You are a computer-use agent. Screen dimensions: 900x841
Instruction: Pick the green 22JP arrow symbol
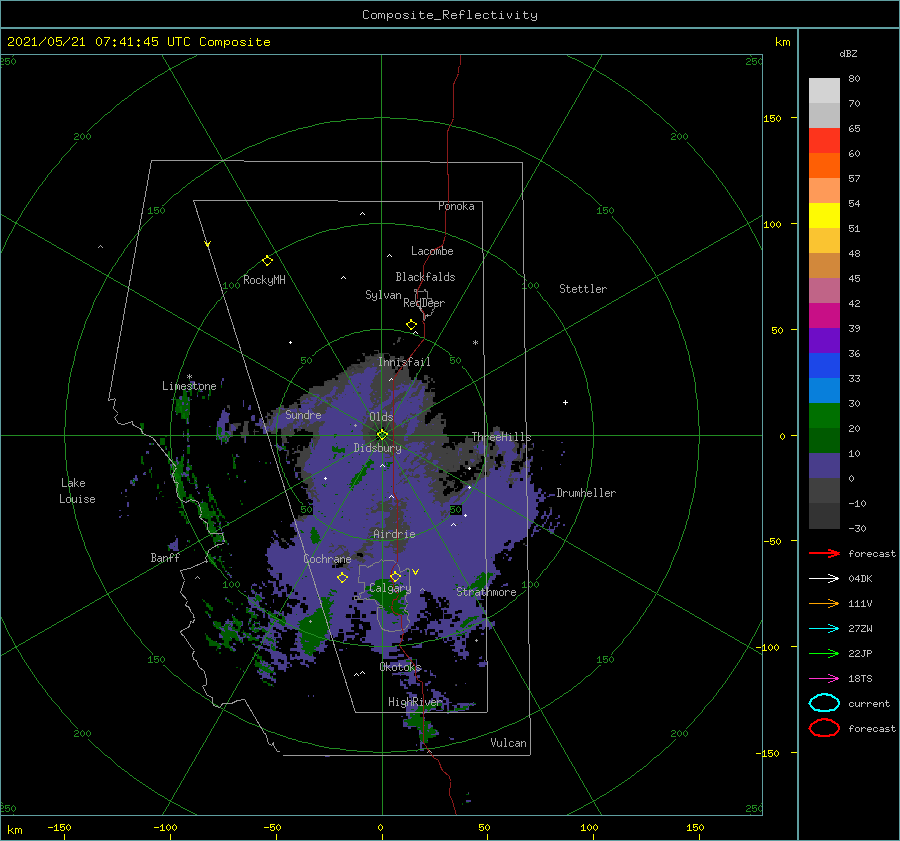coord(824,653)
